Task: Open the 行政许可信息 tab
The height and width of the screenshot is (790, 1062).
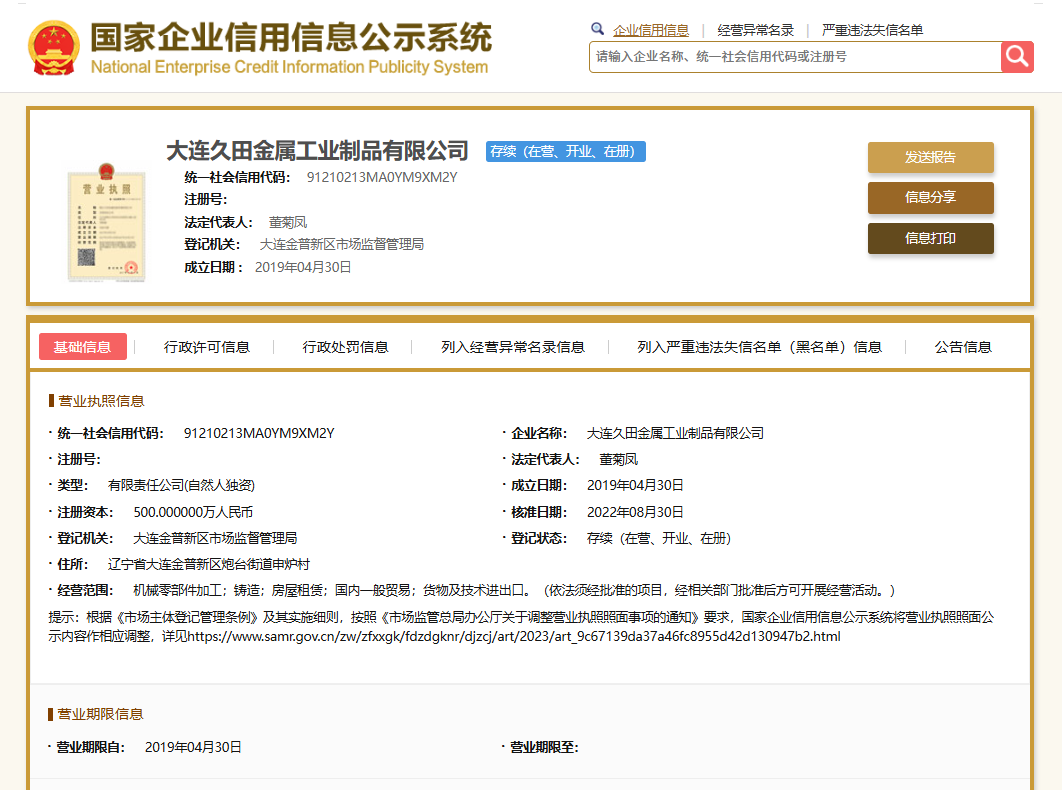Action: [x=207, y=347]
